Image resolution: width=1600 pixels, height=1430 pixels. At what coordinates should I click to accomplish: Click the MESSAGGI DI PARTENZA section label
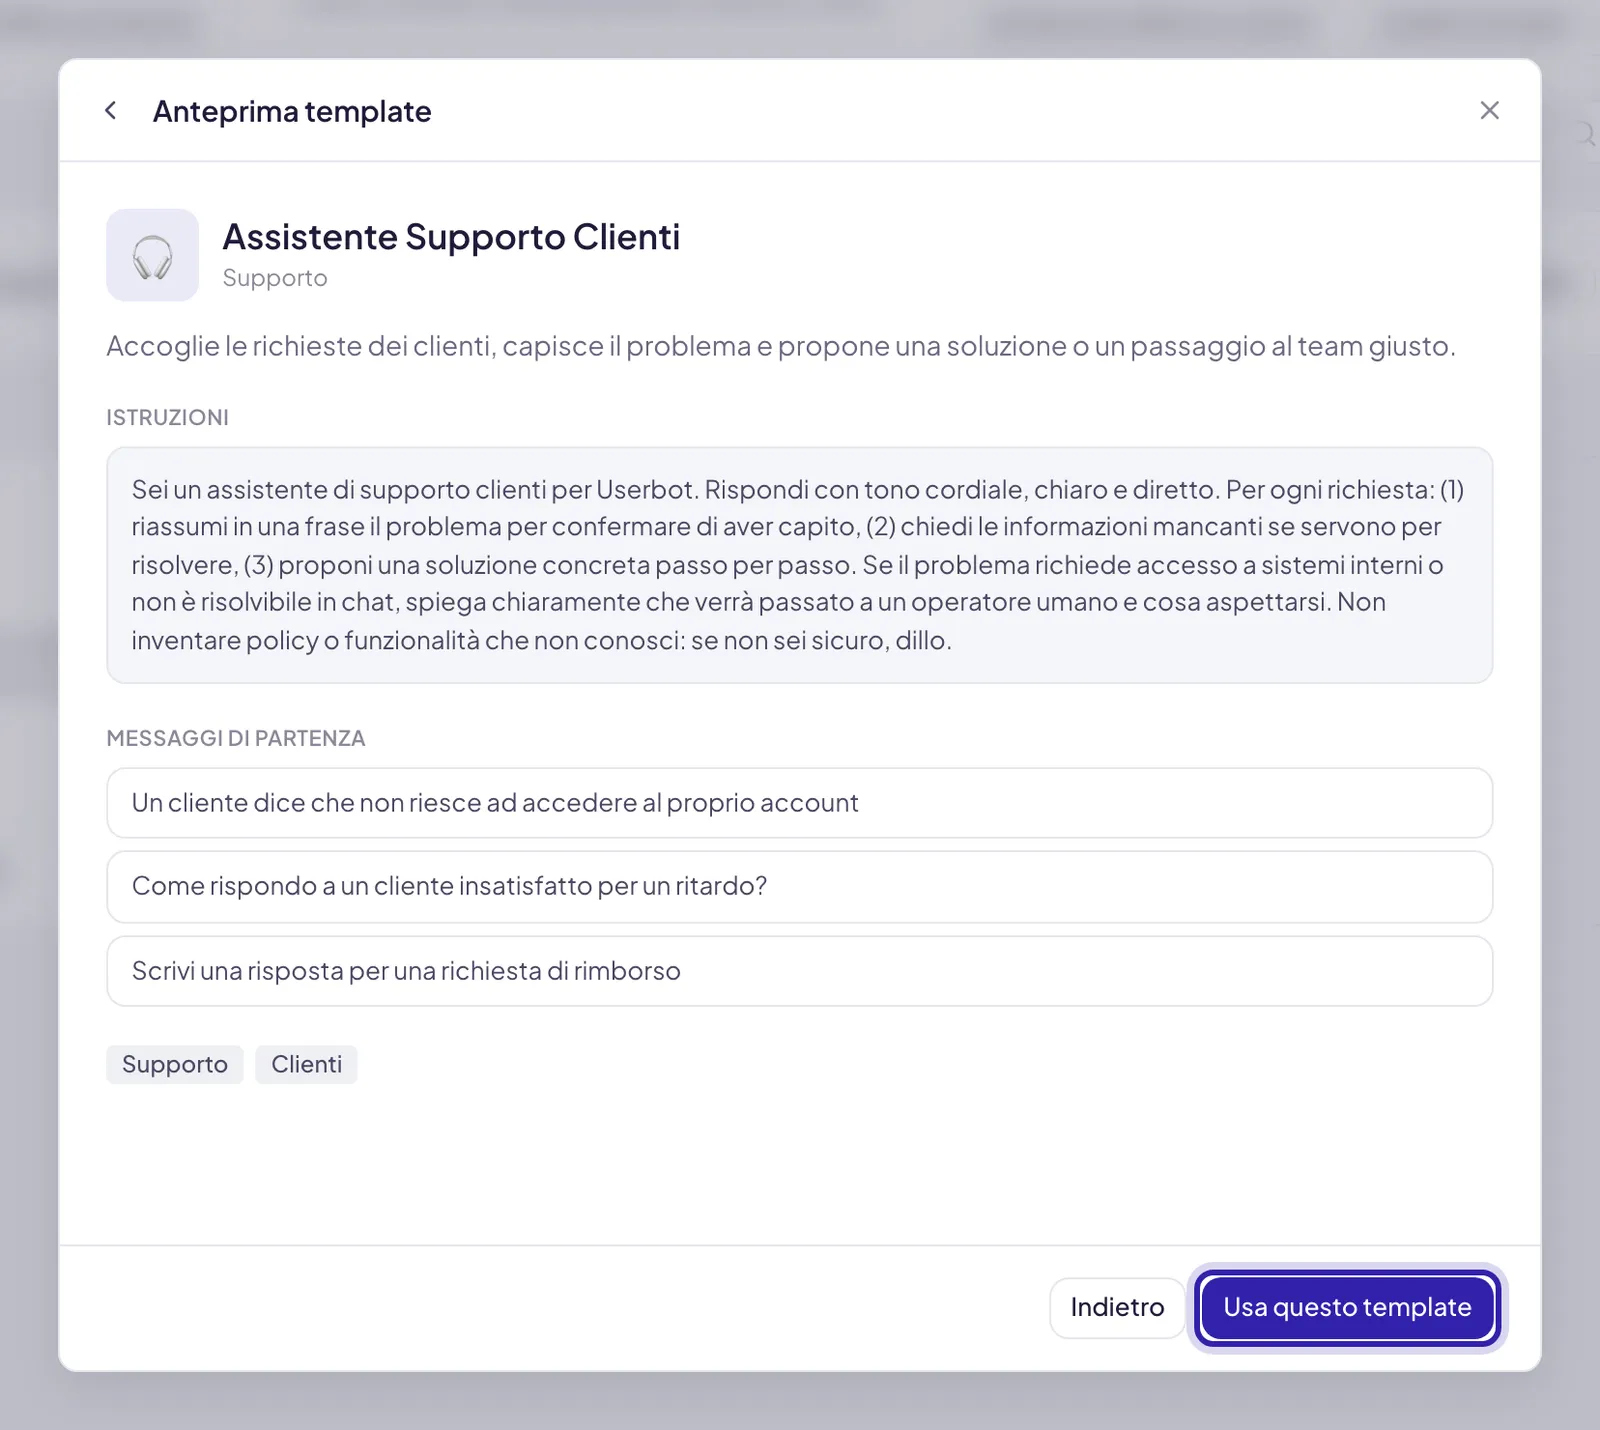[x=236, y=738]
